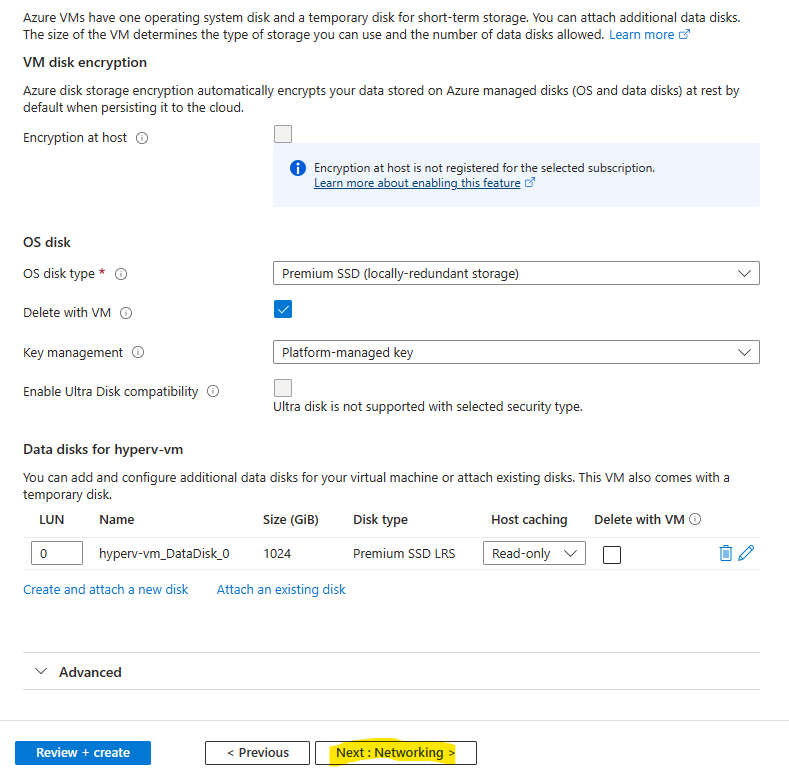Toggle Encryption at host checkbox
Screen dimensions: 789x775
283,134
